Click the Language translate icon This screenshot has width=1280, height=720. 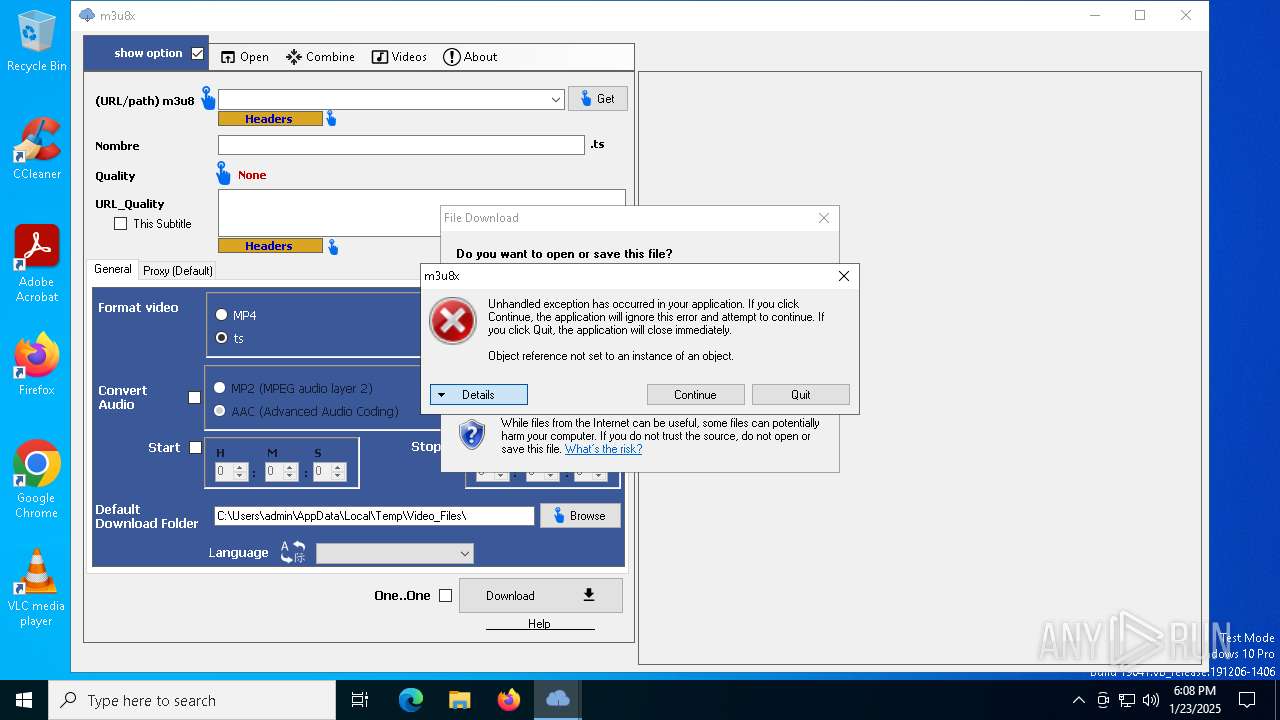click(293, 552)
